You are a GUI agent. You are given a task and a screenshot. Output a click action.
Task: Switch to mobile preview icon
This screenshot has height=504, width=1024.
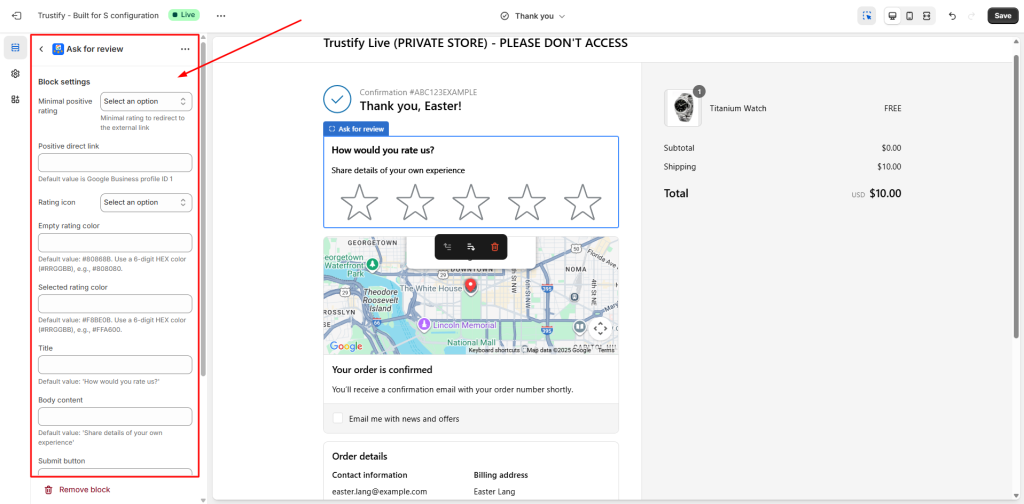click(909, 16)
